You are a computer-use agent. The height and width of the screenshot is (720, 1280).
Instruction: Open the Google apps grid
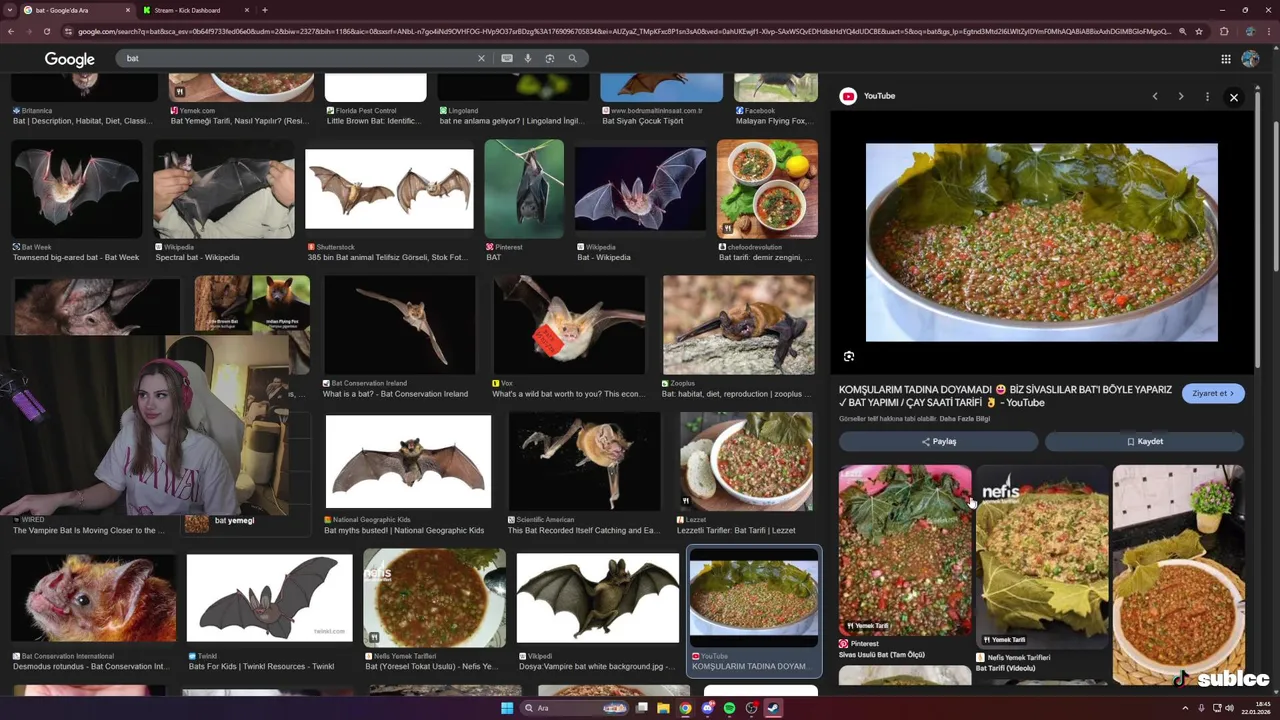pyautogui.click(x=1226, y=59)
